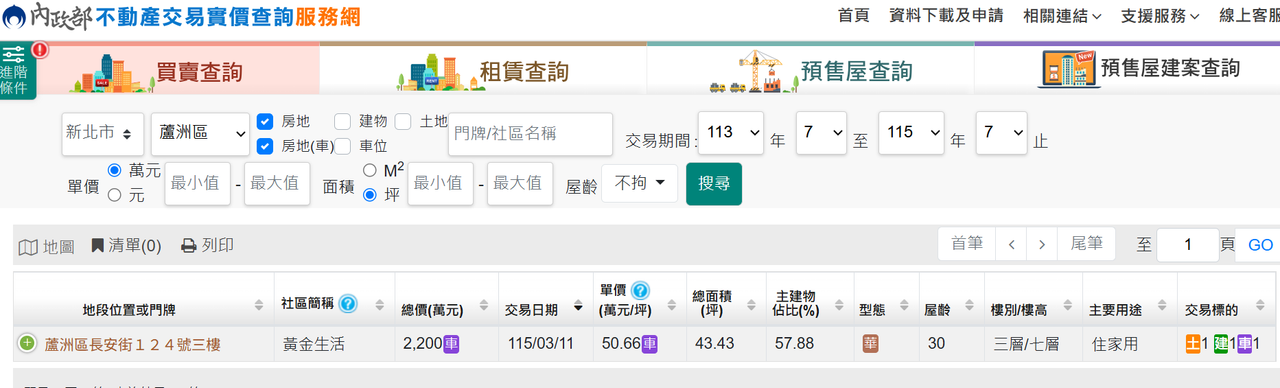Open the start month dropdown

821,133
